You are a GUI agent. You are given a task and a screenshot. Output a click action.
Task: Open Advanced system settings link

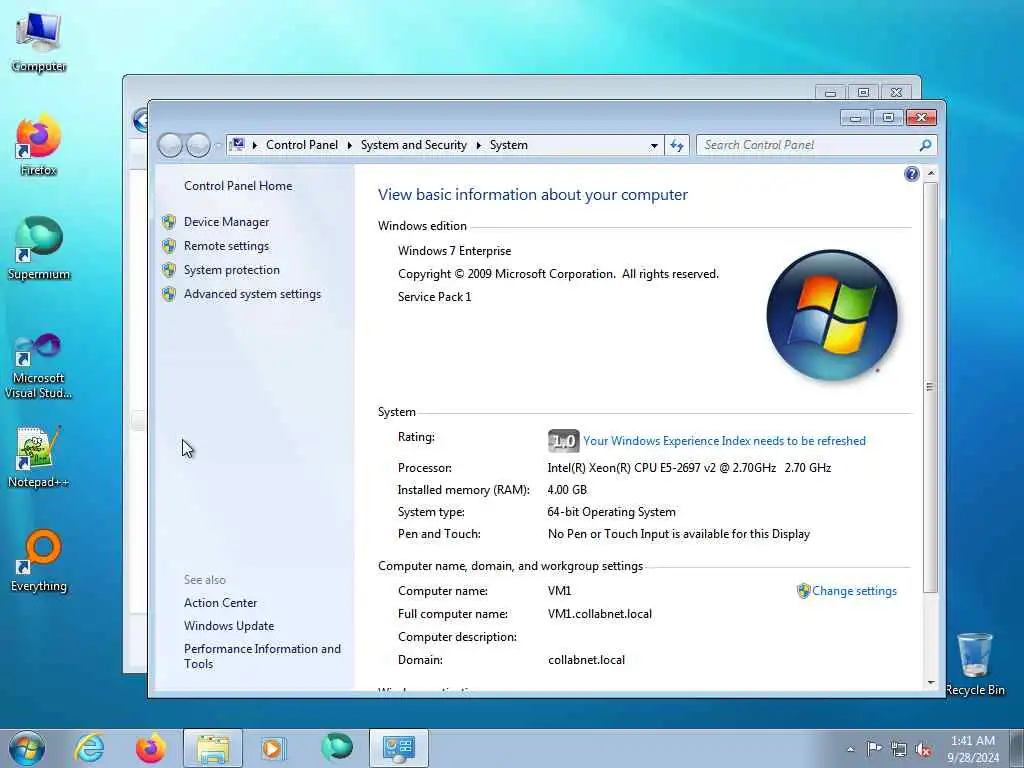click(252, 295)
